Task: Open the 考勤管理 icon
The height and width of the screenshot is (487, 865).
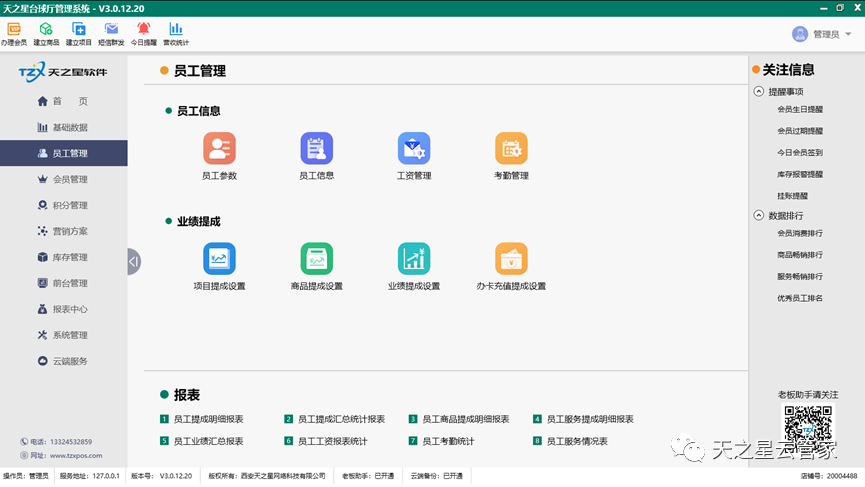Action: (x=511, y=149)
